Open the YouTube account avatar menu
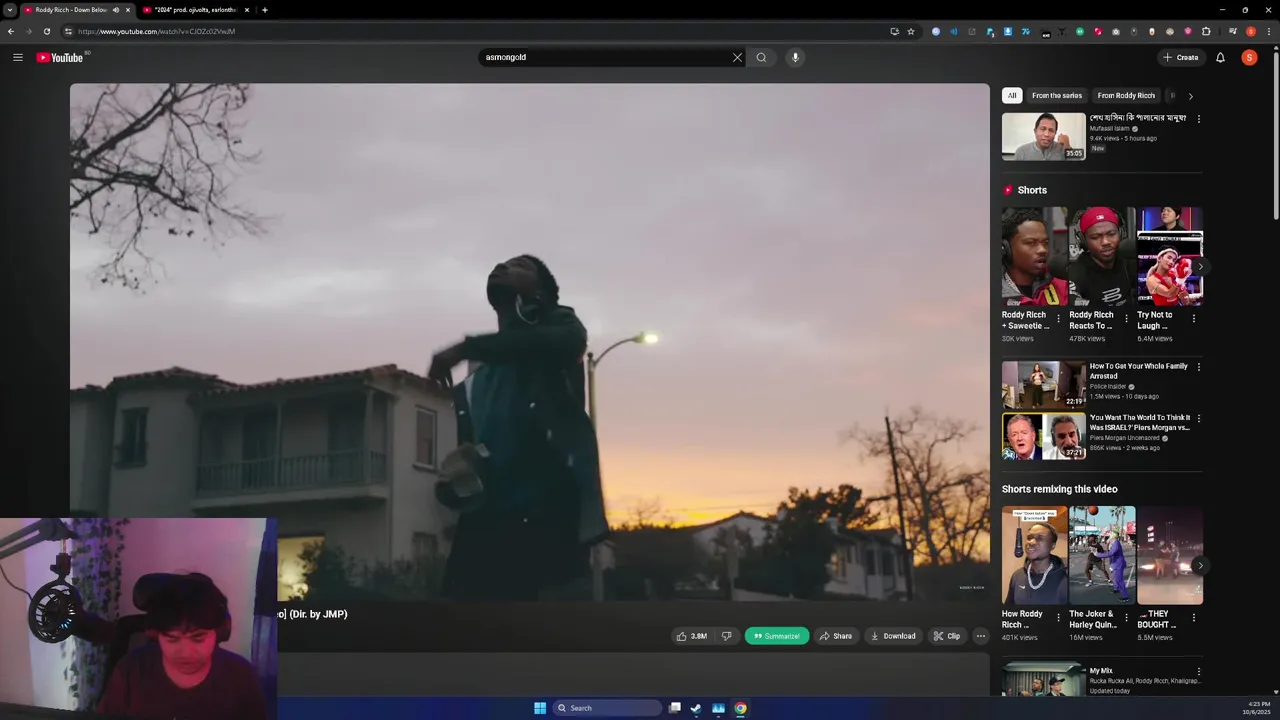 1249,57
